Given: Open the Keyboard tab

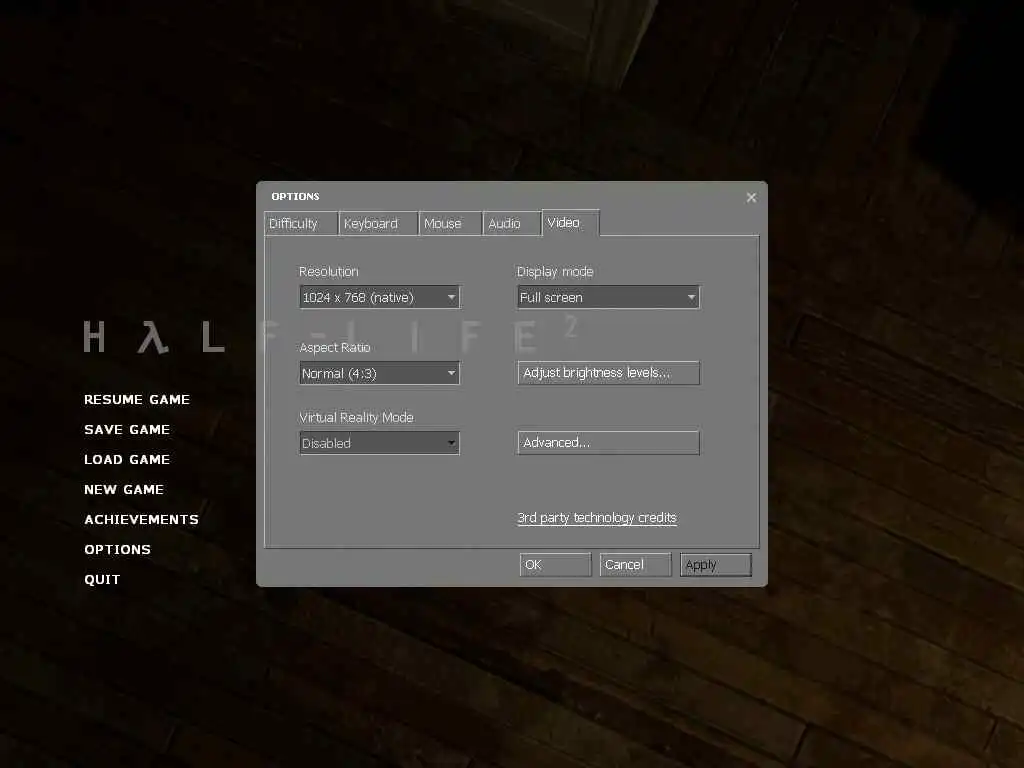Looking at the screenshot, I should pos(379,223).
